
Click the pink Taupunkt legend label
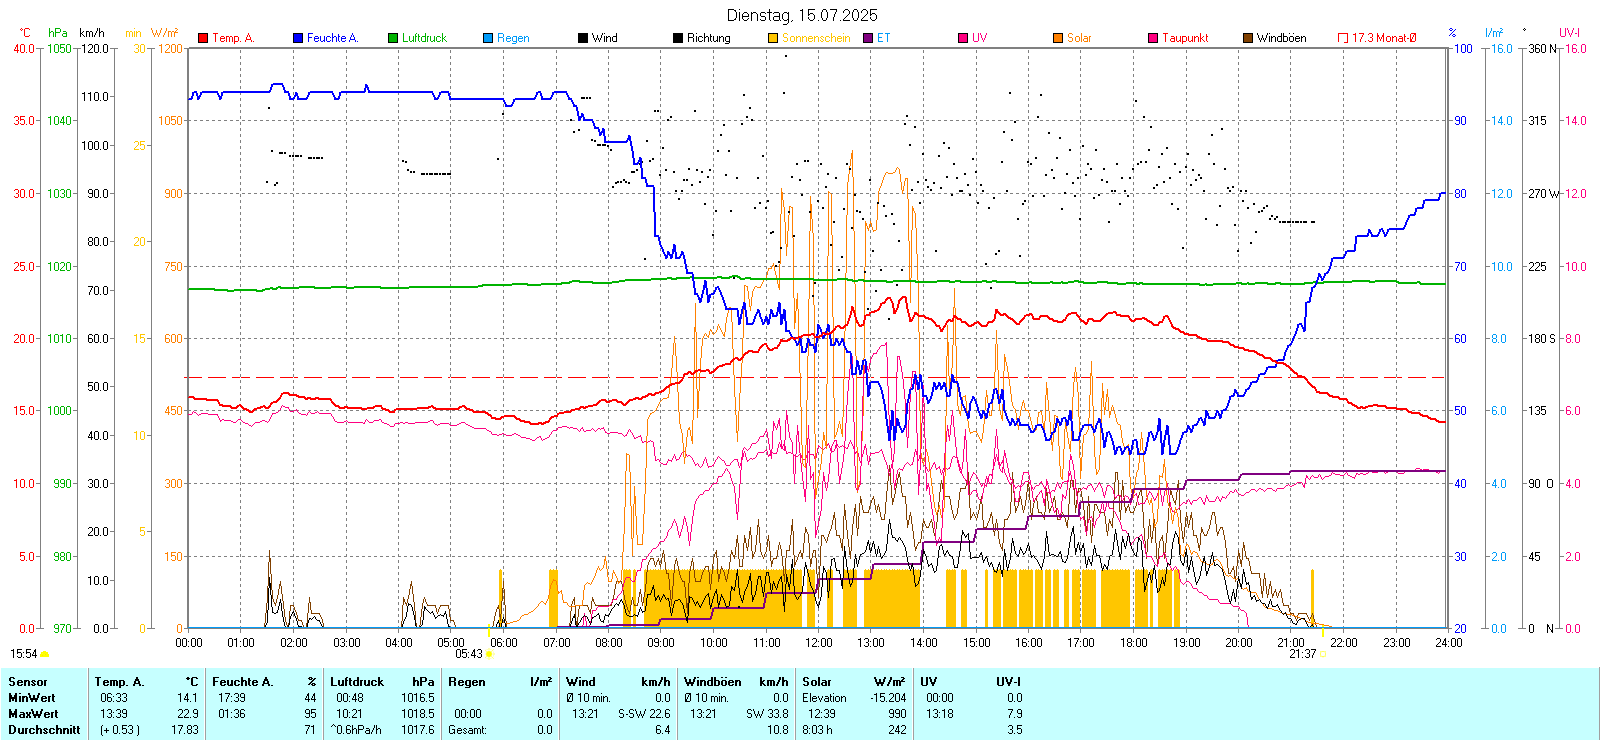pyautogui.click(x=1185, y=38)
